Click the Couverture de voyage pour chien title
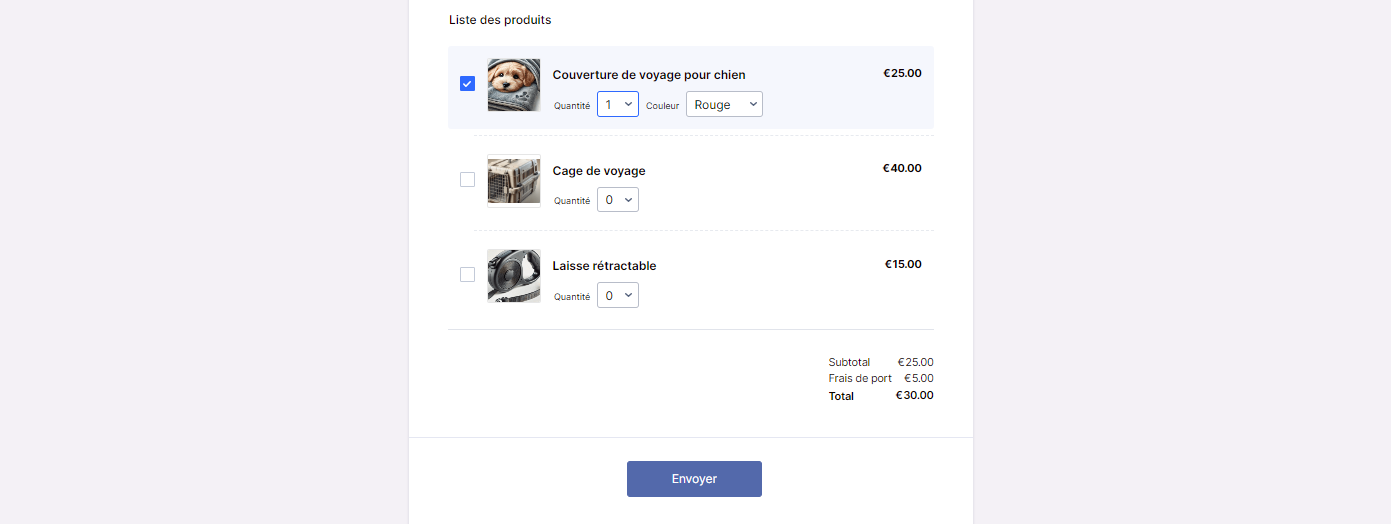The image size is (1391, 524). [x=649, y=75]
